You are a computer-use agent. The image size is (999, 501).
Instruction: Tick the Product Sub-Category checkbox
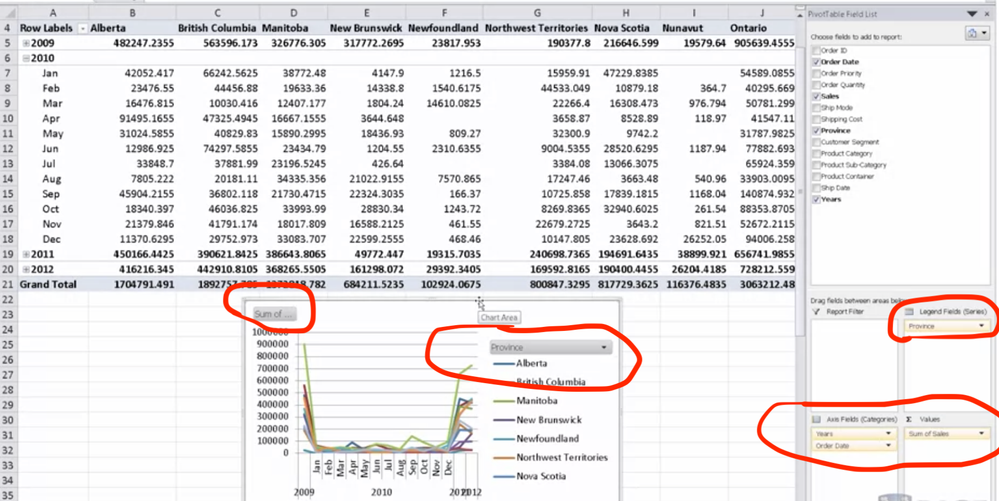tap(817, 165)
